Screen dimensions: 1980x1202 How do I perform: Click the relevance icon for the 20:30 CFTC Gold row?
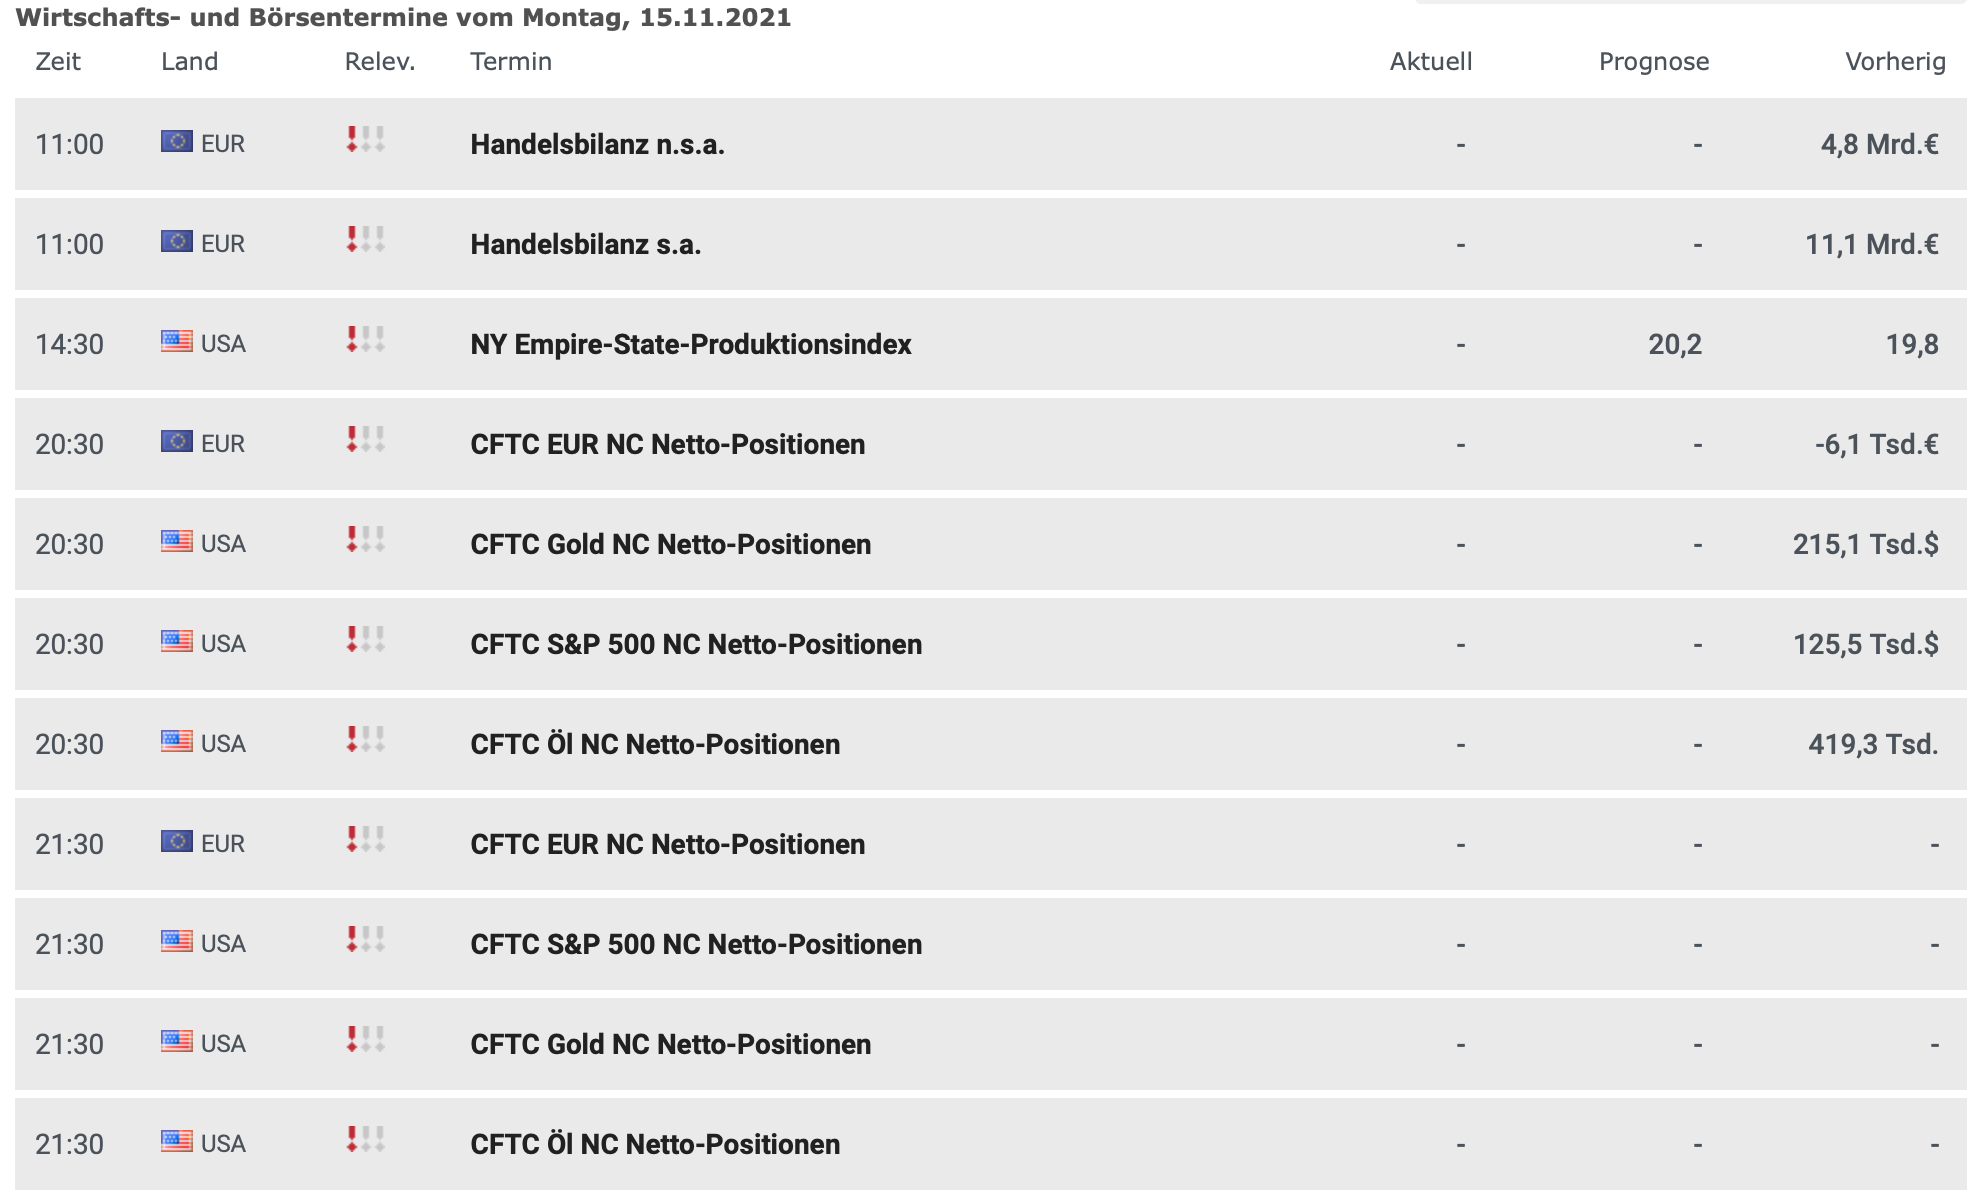(365, 540)
